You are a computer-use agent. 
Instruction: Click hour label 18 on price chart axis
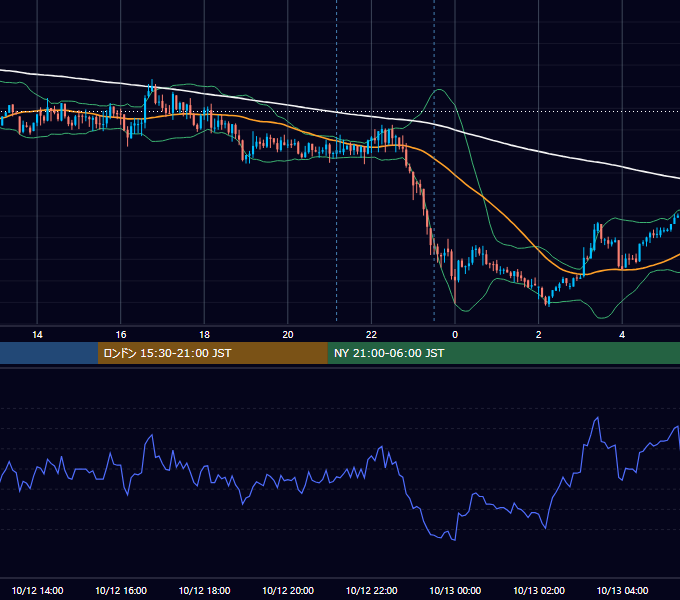click(204, 335)
